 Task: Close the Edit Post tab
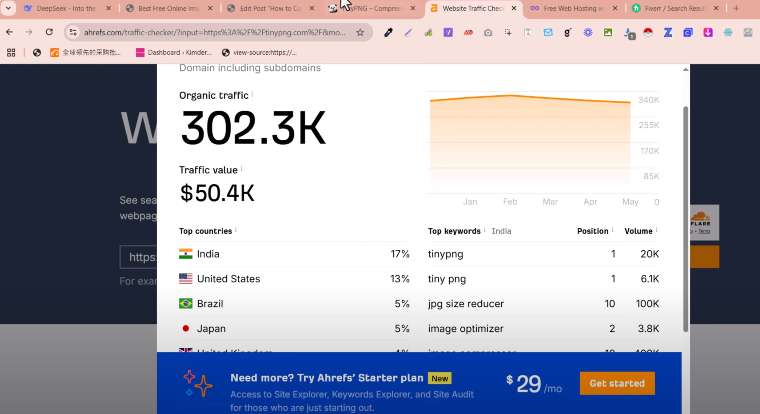click(x=312, y=8)
